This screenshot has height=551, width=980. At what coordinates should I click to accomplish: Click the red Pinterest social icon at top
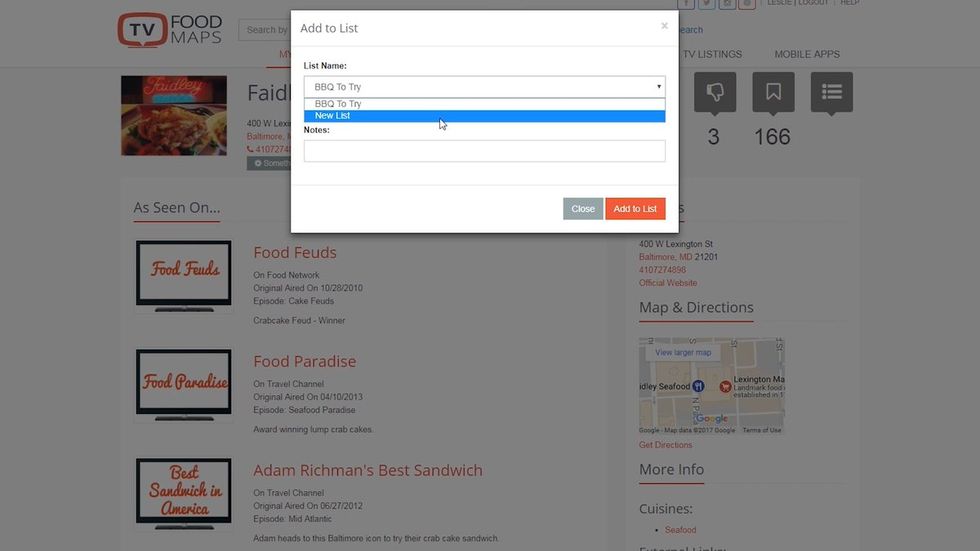pos(747,3)
